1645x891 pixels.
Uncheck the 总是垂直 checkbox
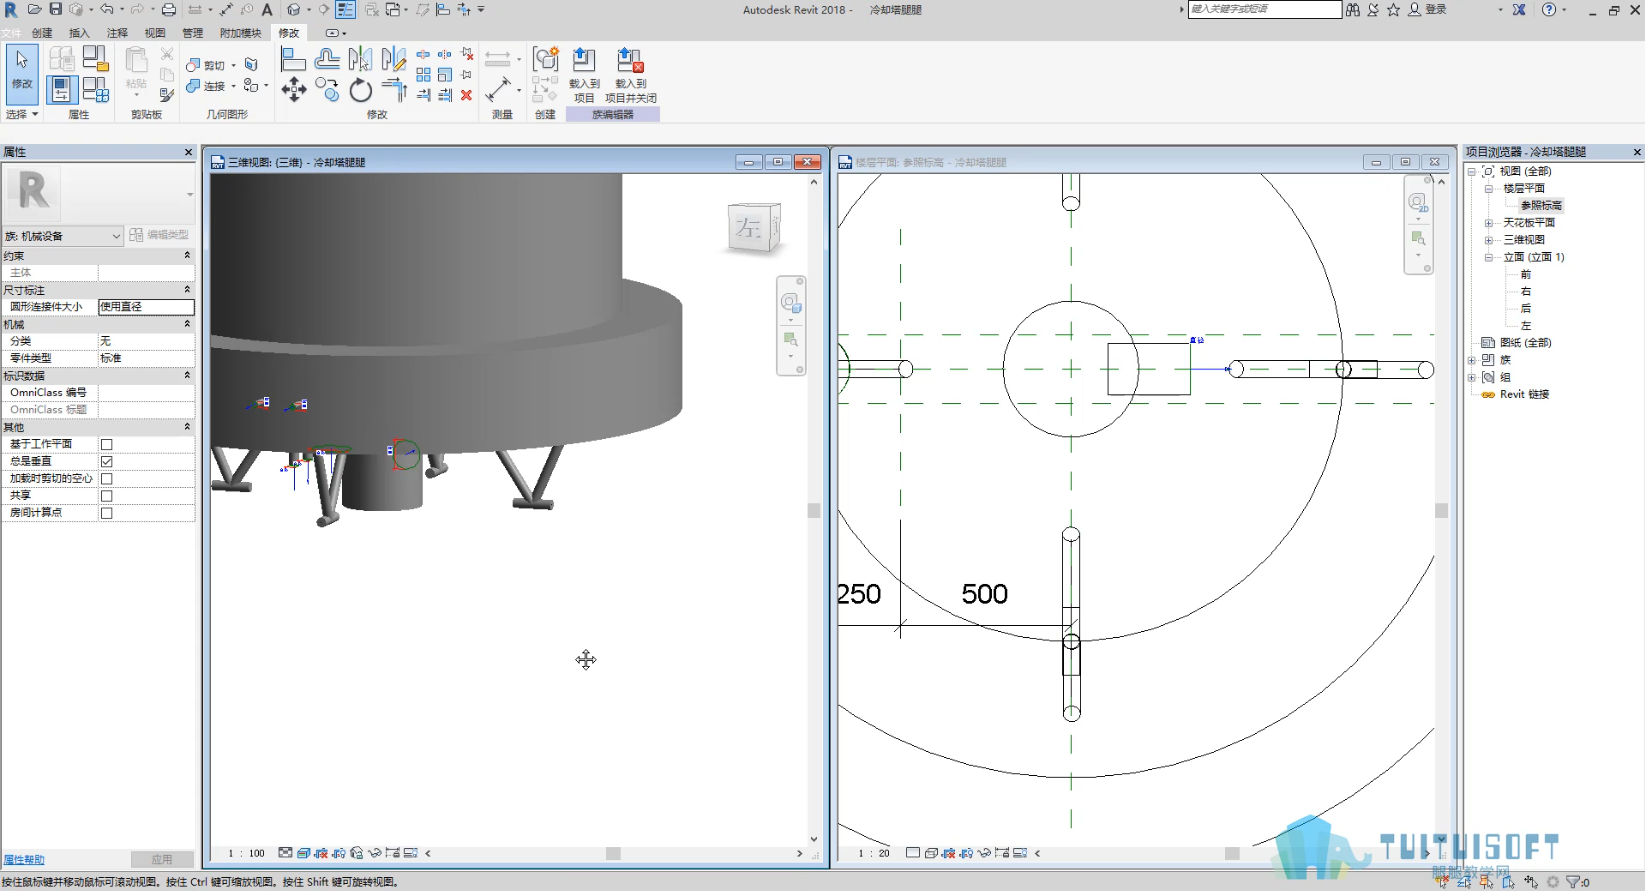tap(106, 461)
